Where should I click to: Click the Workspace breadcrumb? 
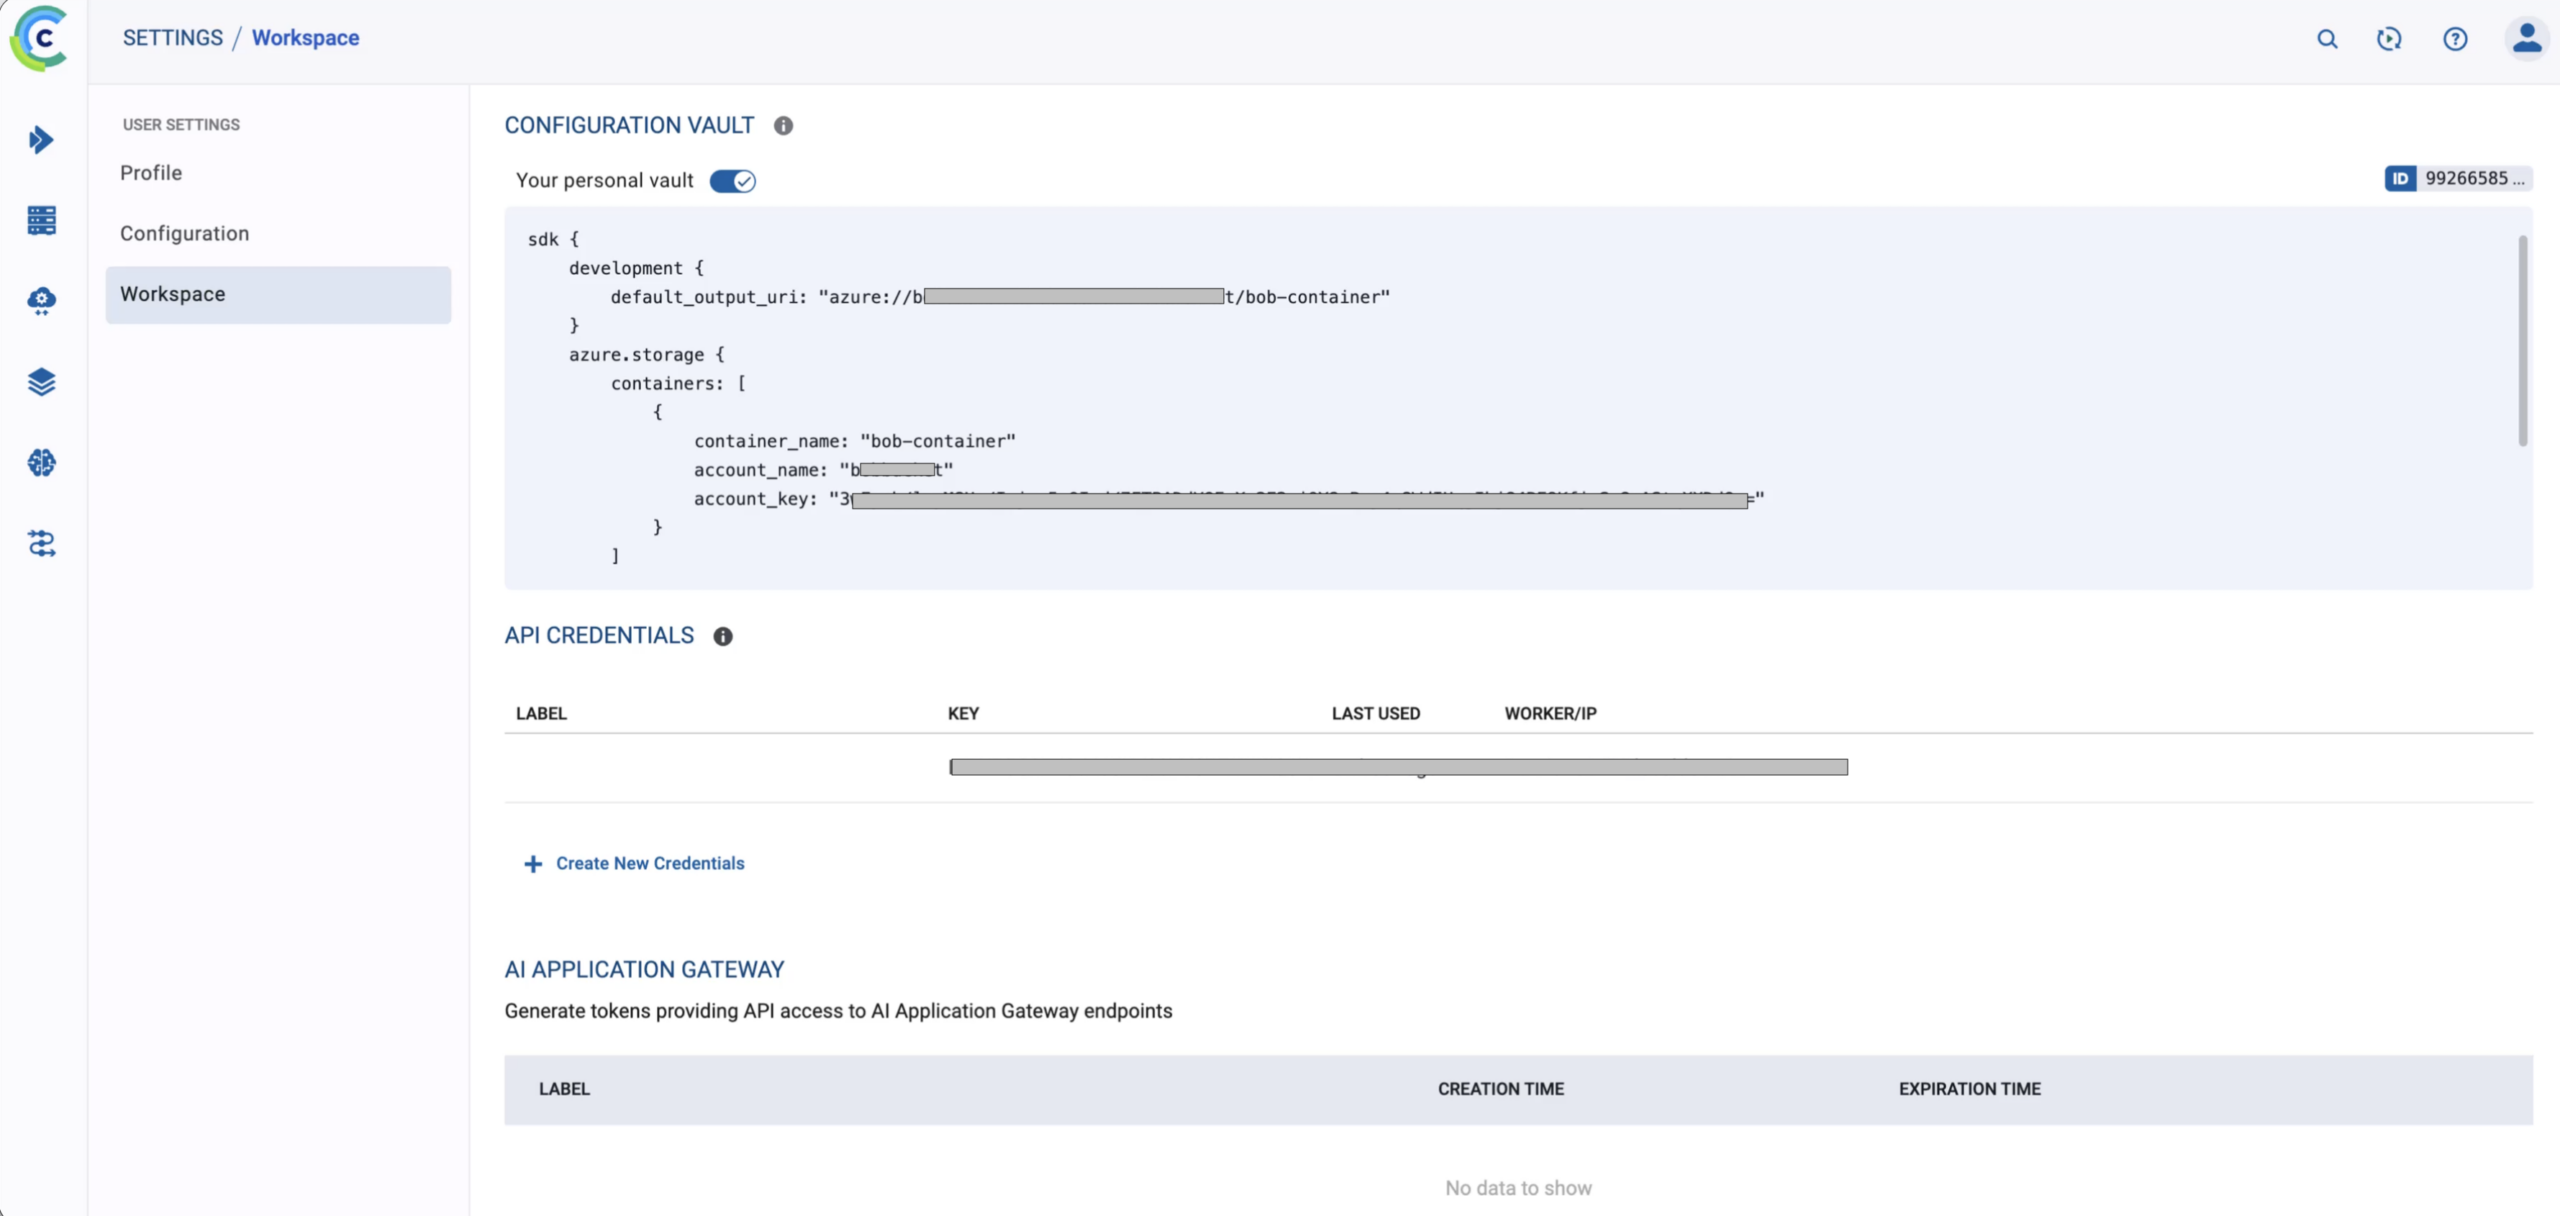(x=305, y=38)
